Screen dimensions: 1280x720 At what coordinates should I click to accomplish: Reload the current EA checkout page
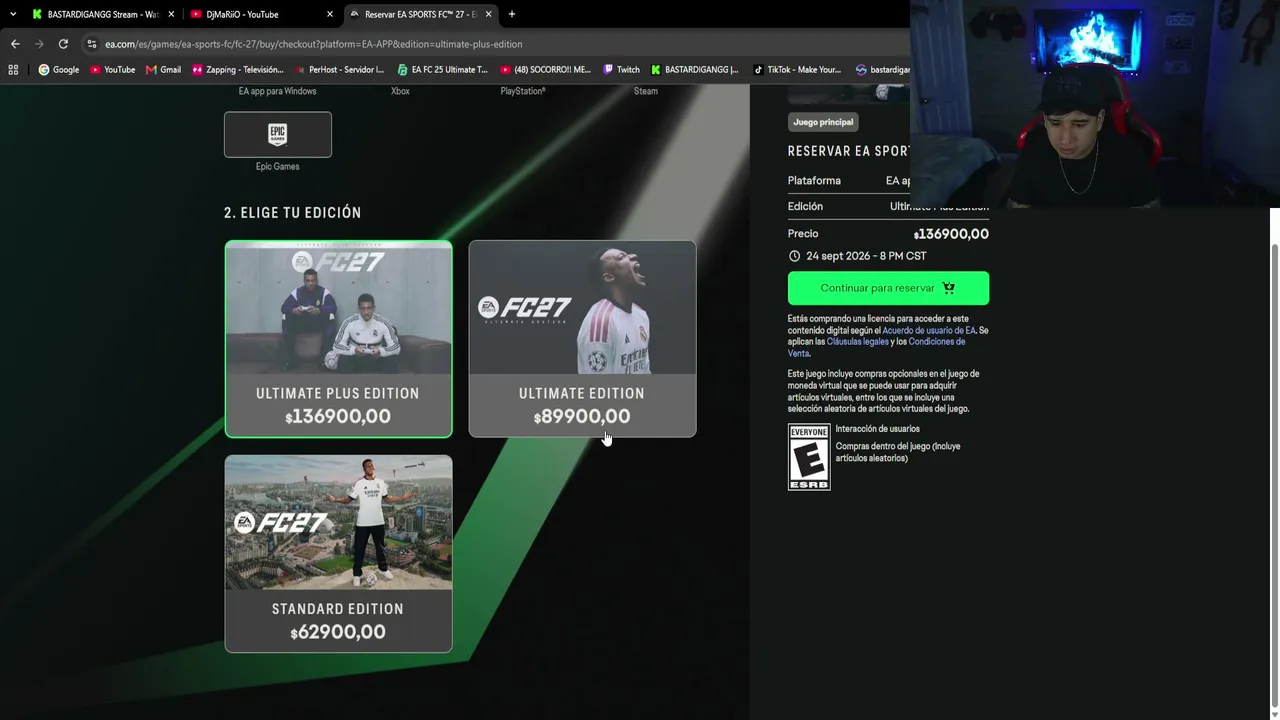click(63, 44)
